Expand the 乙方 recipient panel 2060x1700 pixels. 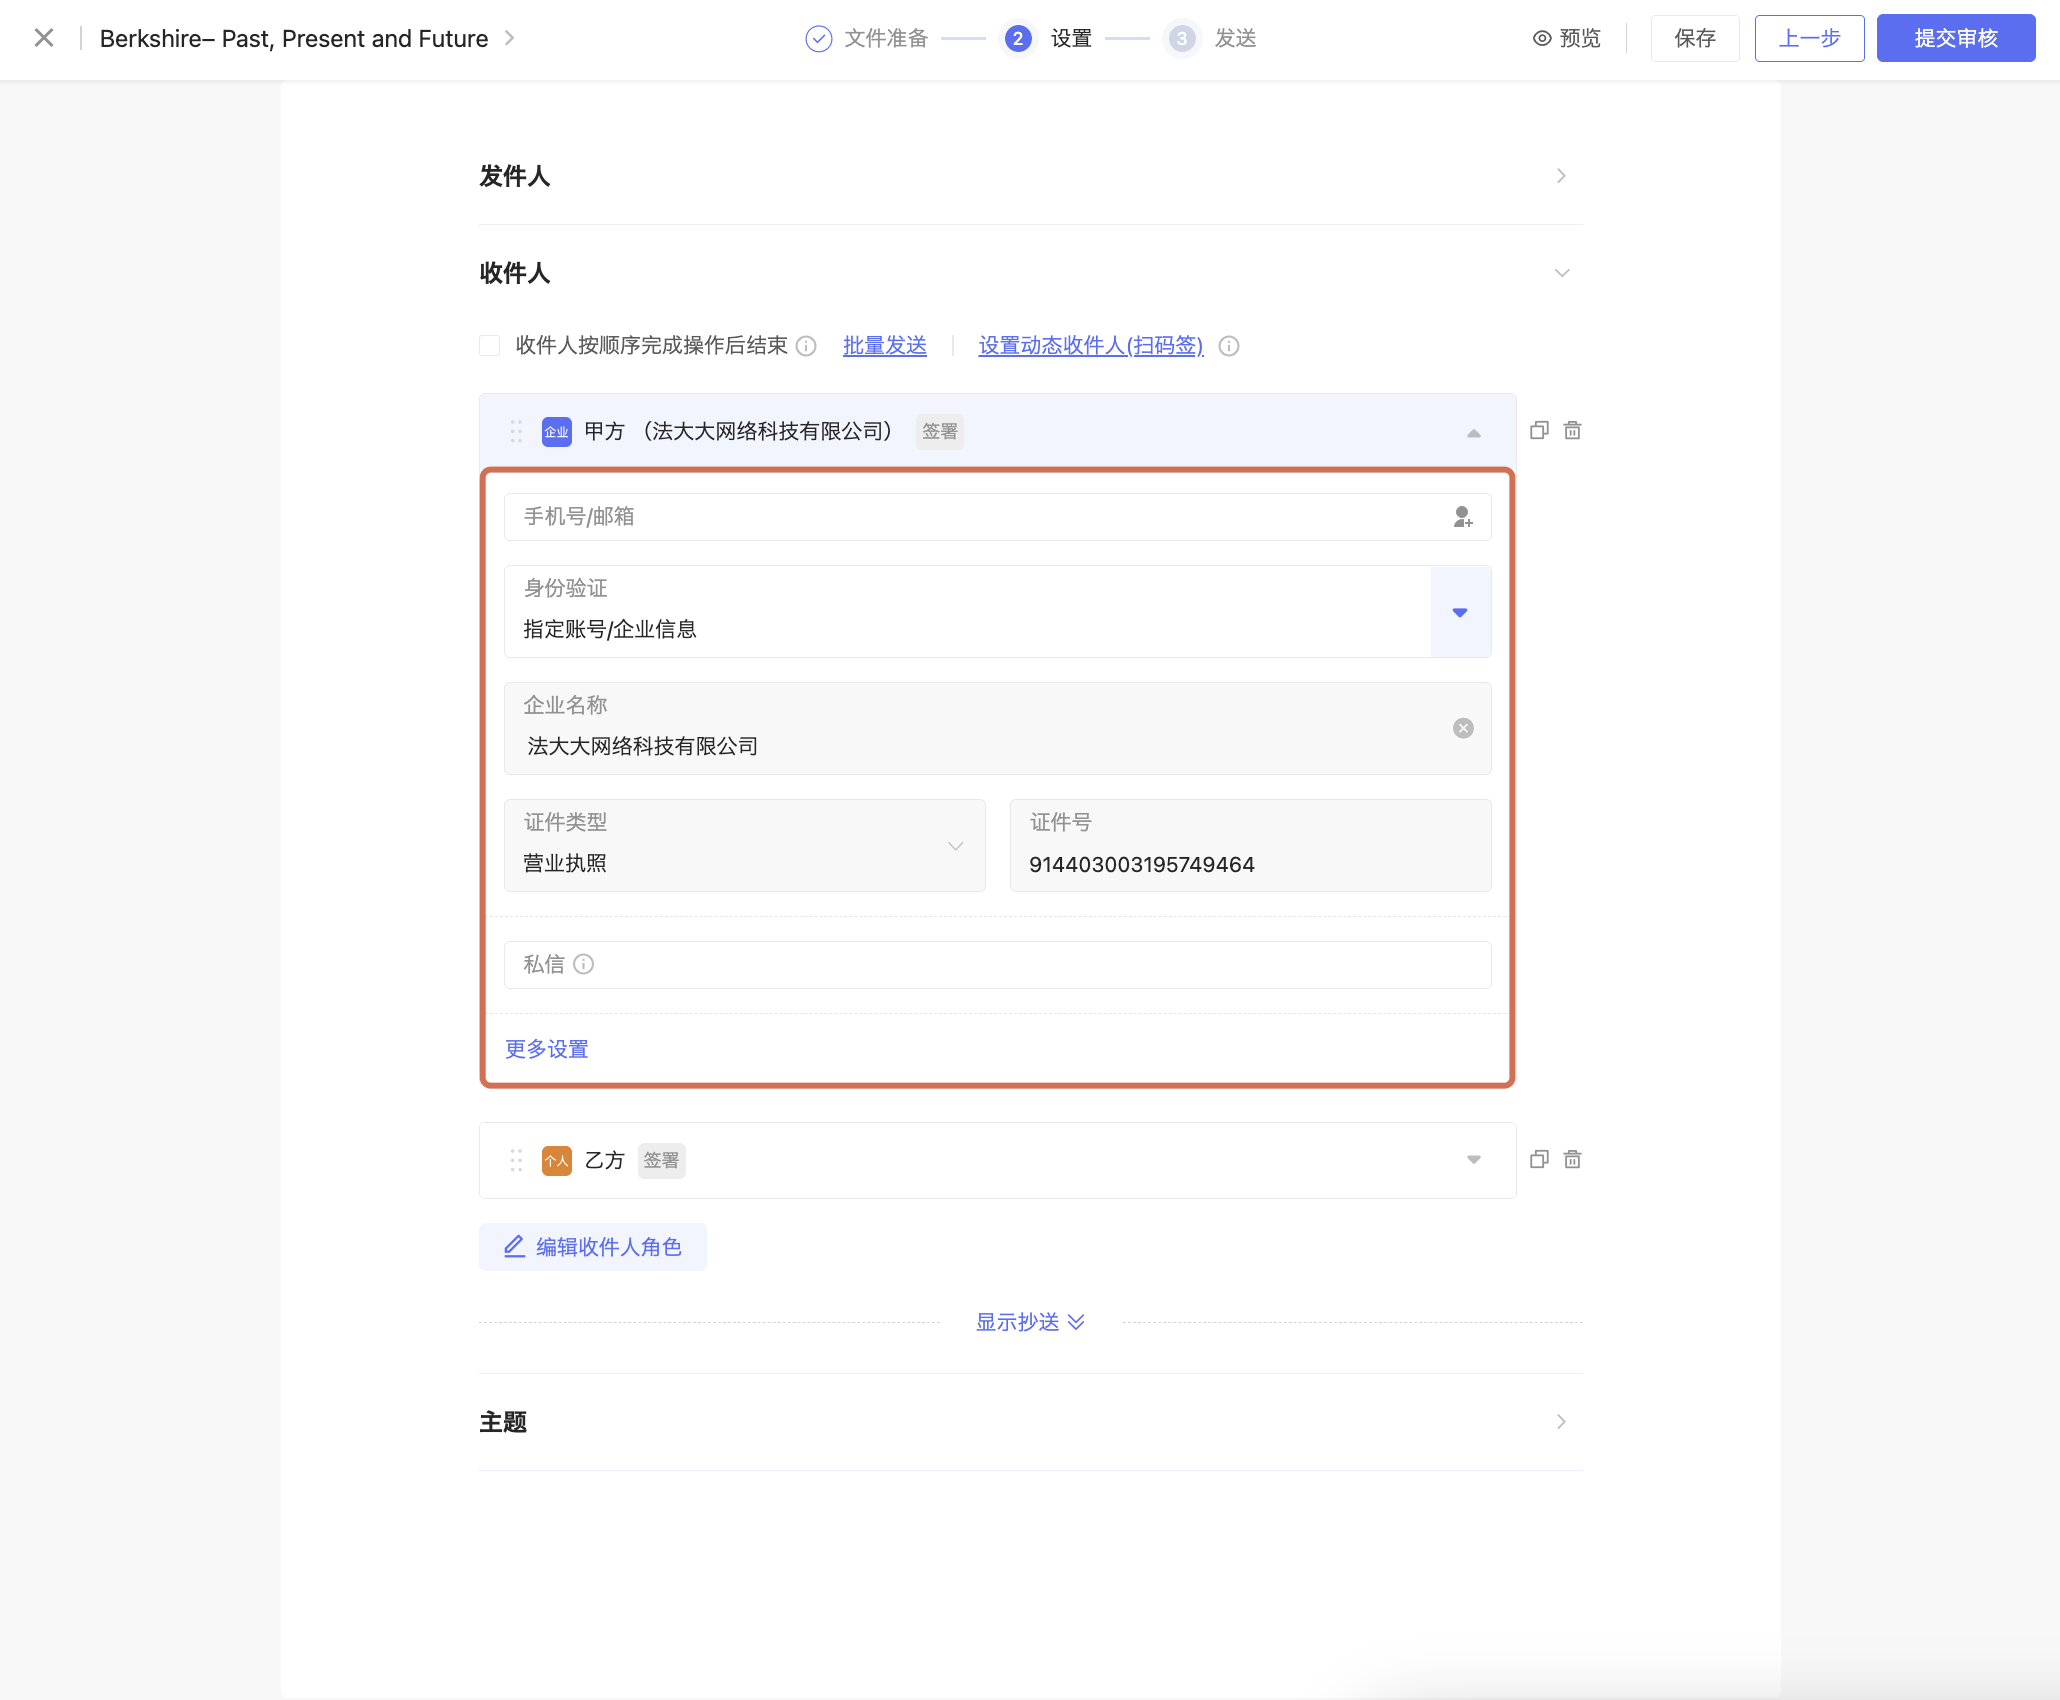1473,1160
